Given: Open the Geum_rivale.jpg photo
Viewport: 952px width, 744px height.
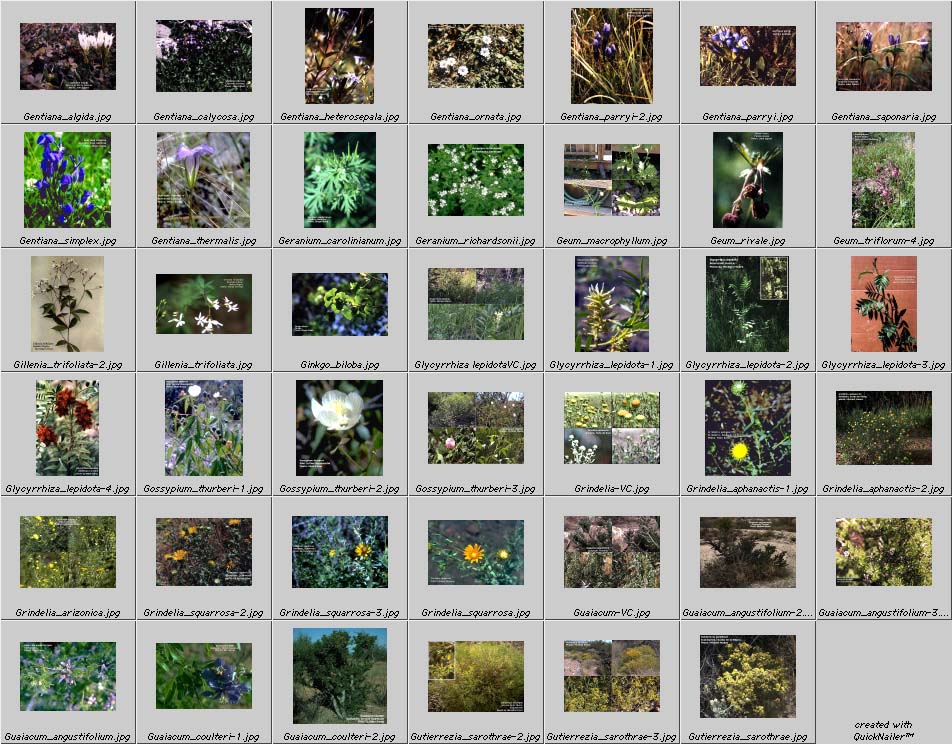Looking at the screenshot, I should tap(748, 180).
